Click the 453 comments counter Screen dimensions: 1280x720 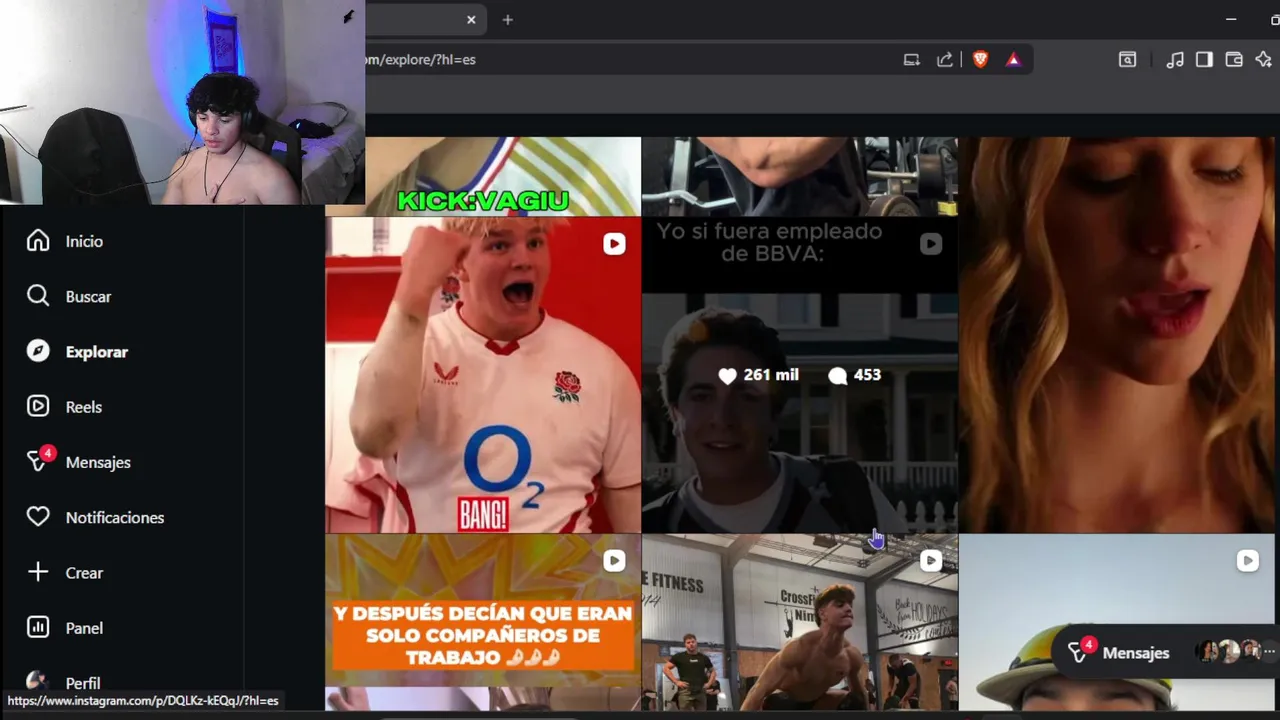[x=855, y=375]
